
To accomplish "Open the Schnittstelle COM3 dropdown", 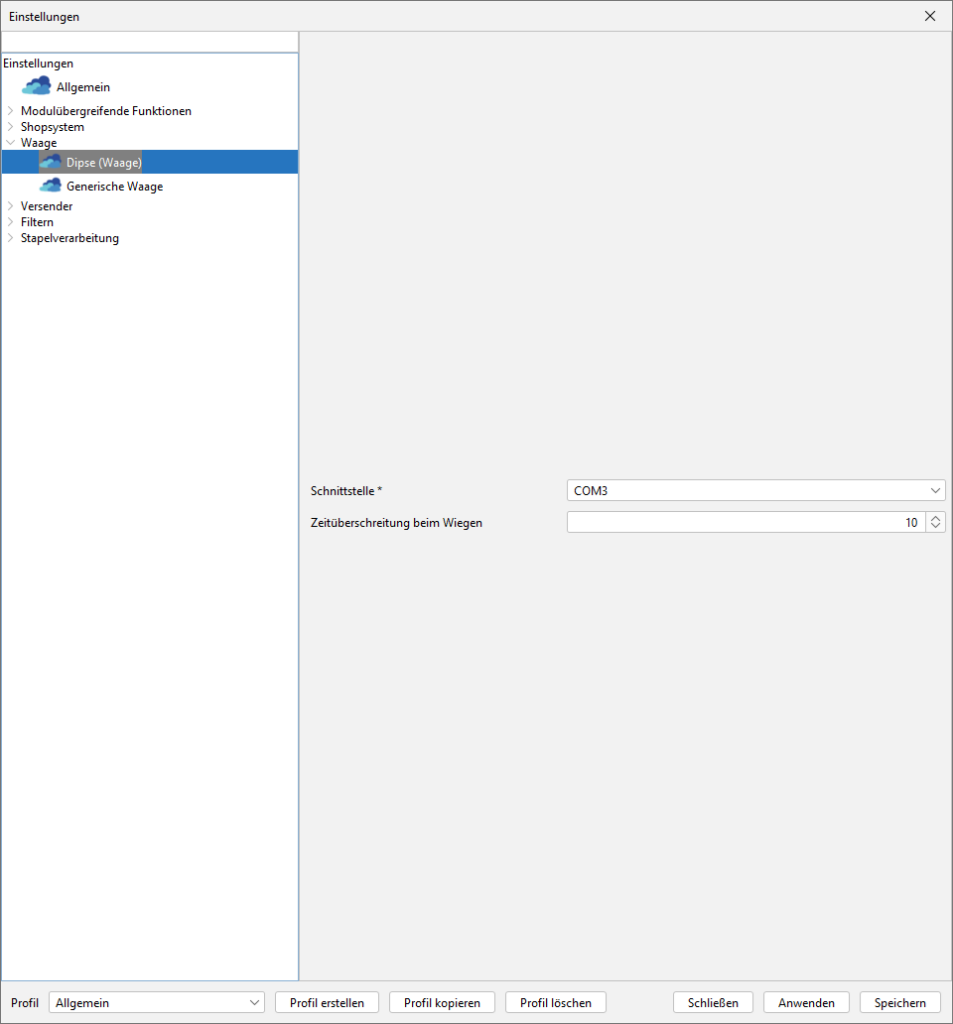I will tap(755, 491).
